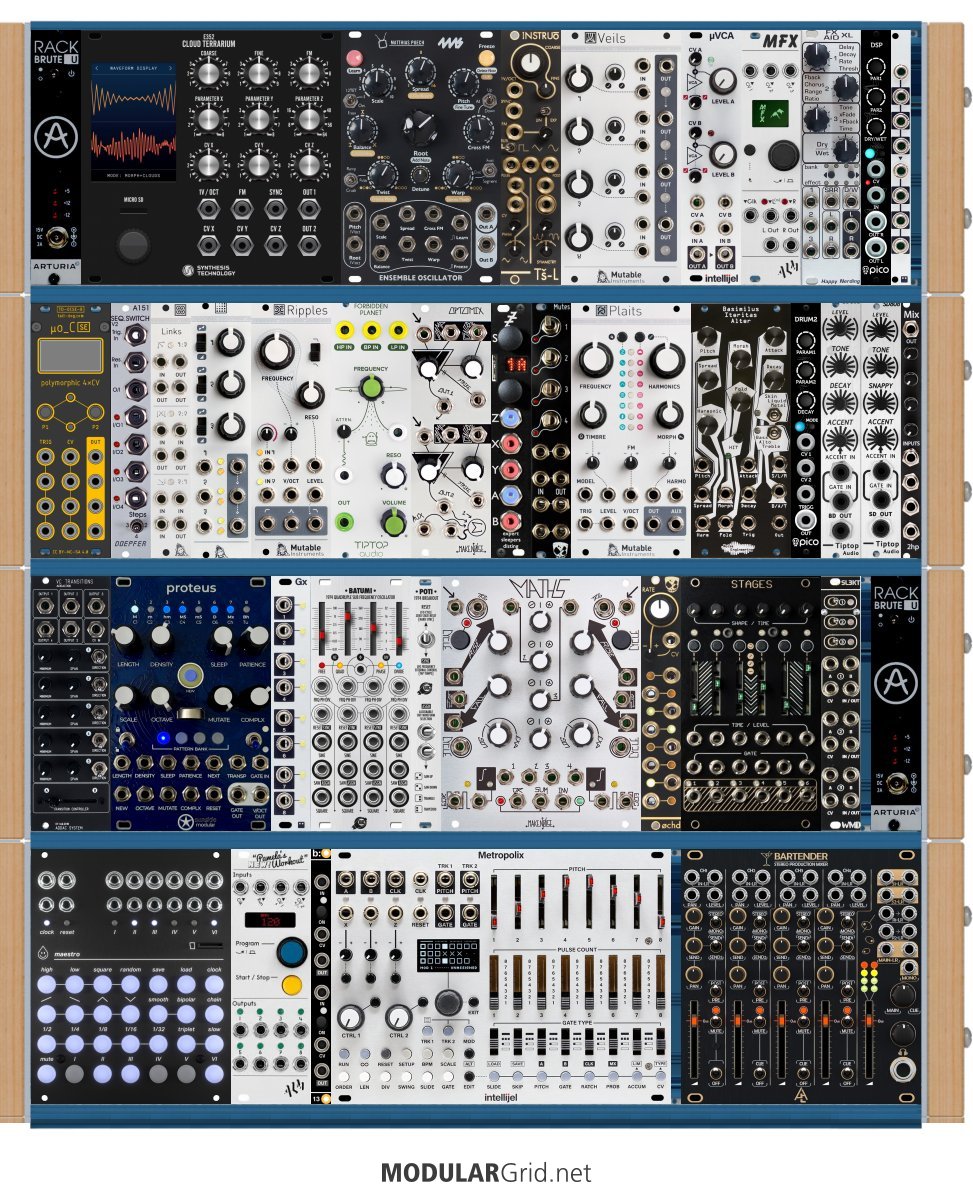
Task: Click the Metropolix OLED grid display
Action: click(448, 955)
